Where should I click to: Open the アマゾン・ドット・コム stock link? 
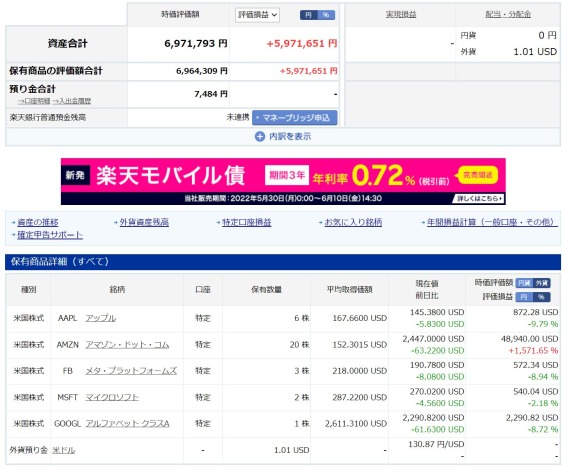pyautogui.click(x=127, y=345)
